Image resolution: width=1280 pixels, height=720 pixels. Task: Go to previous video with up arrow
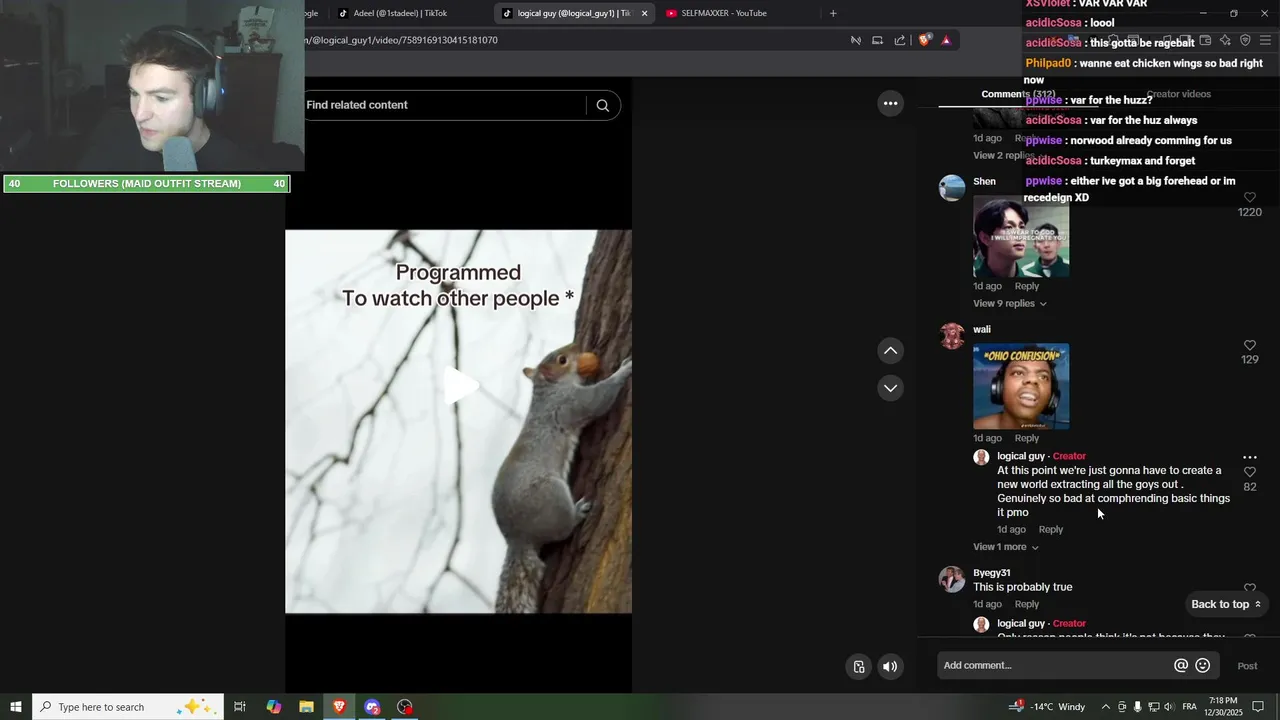point(890,350)
